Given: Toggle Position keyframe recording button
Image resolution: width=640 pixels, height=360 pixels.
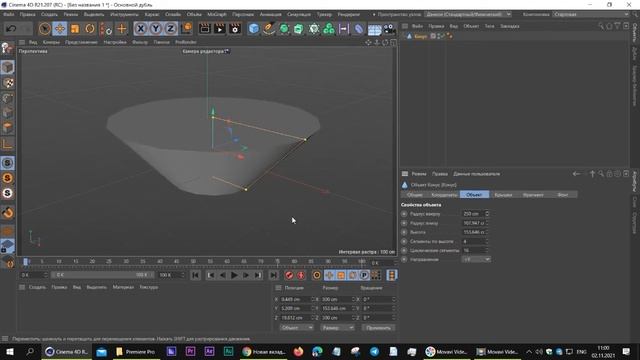Looking at the screenshot, I should (x=329, y=275).
